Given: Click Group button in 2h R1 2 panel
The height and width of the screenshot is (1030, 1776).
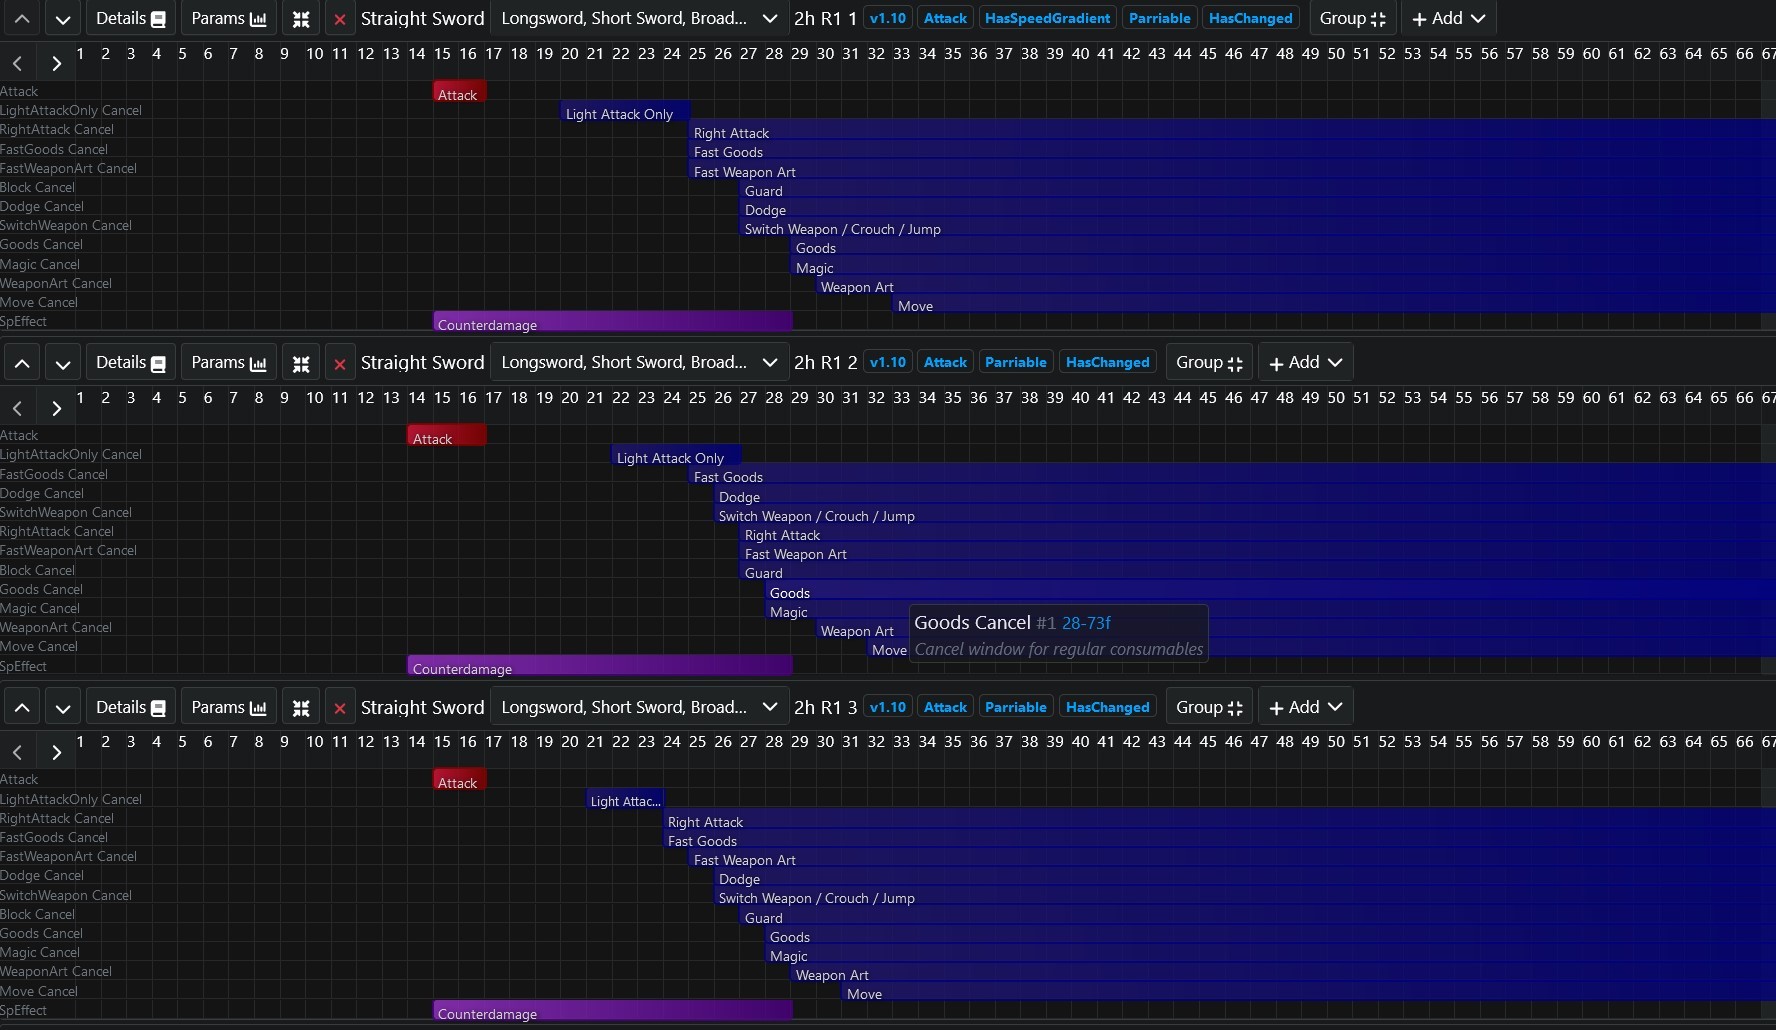Looking at the screenshot, I should pos(1209,363).
